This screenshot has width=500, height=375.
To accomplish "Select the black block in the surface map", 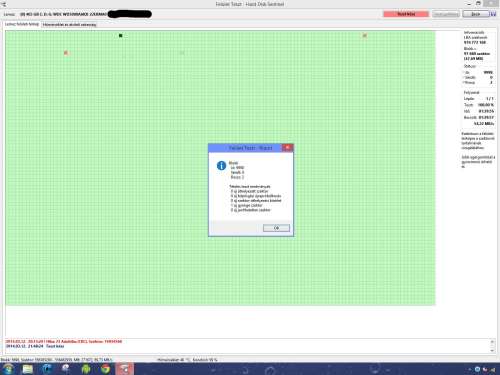I will pyautogui.click(x=121, y=35).
